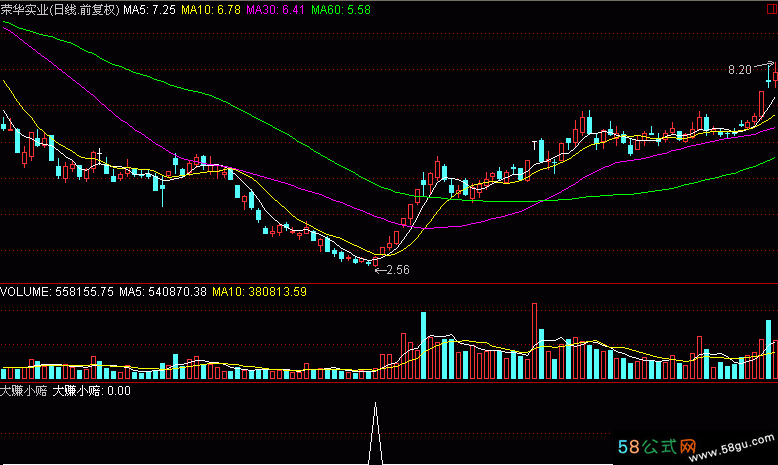Select the MA5: 7.25 price label

(149, 9)
